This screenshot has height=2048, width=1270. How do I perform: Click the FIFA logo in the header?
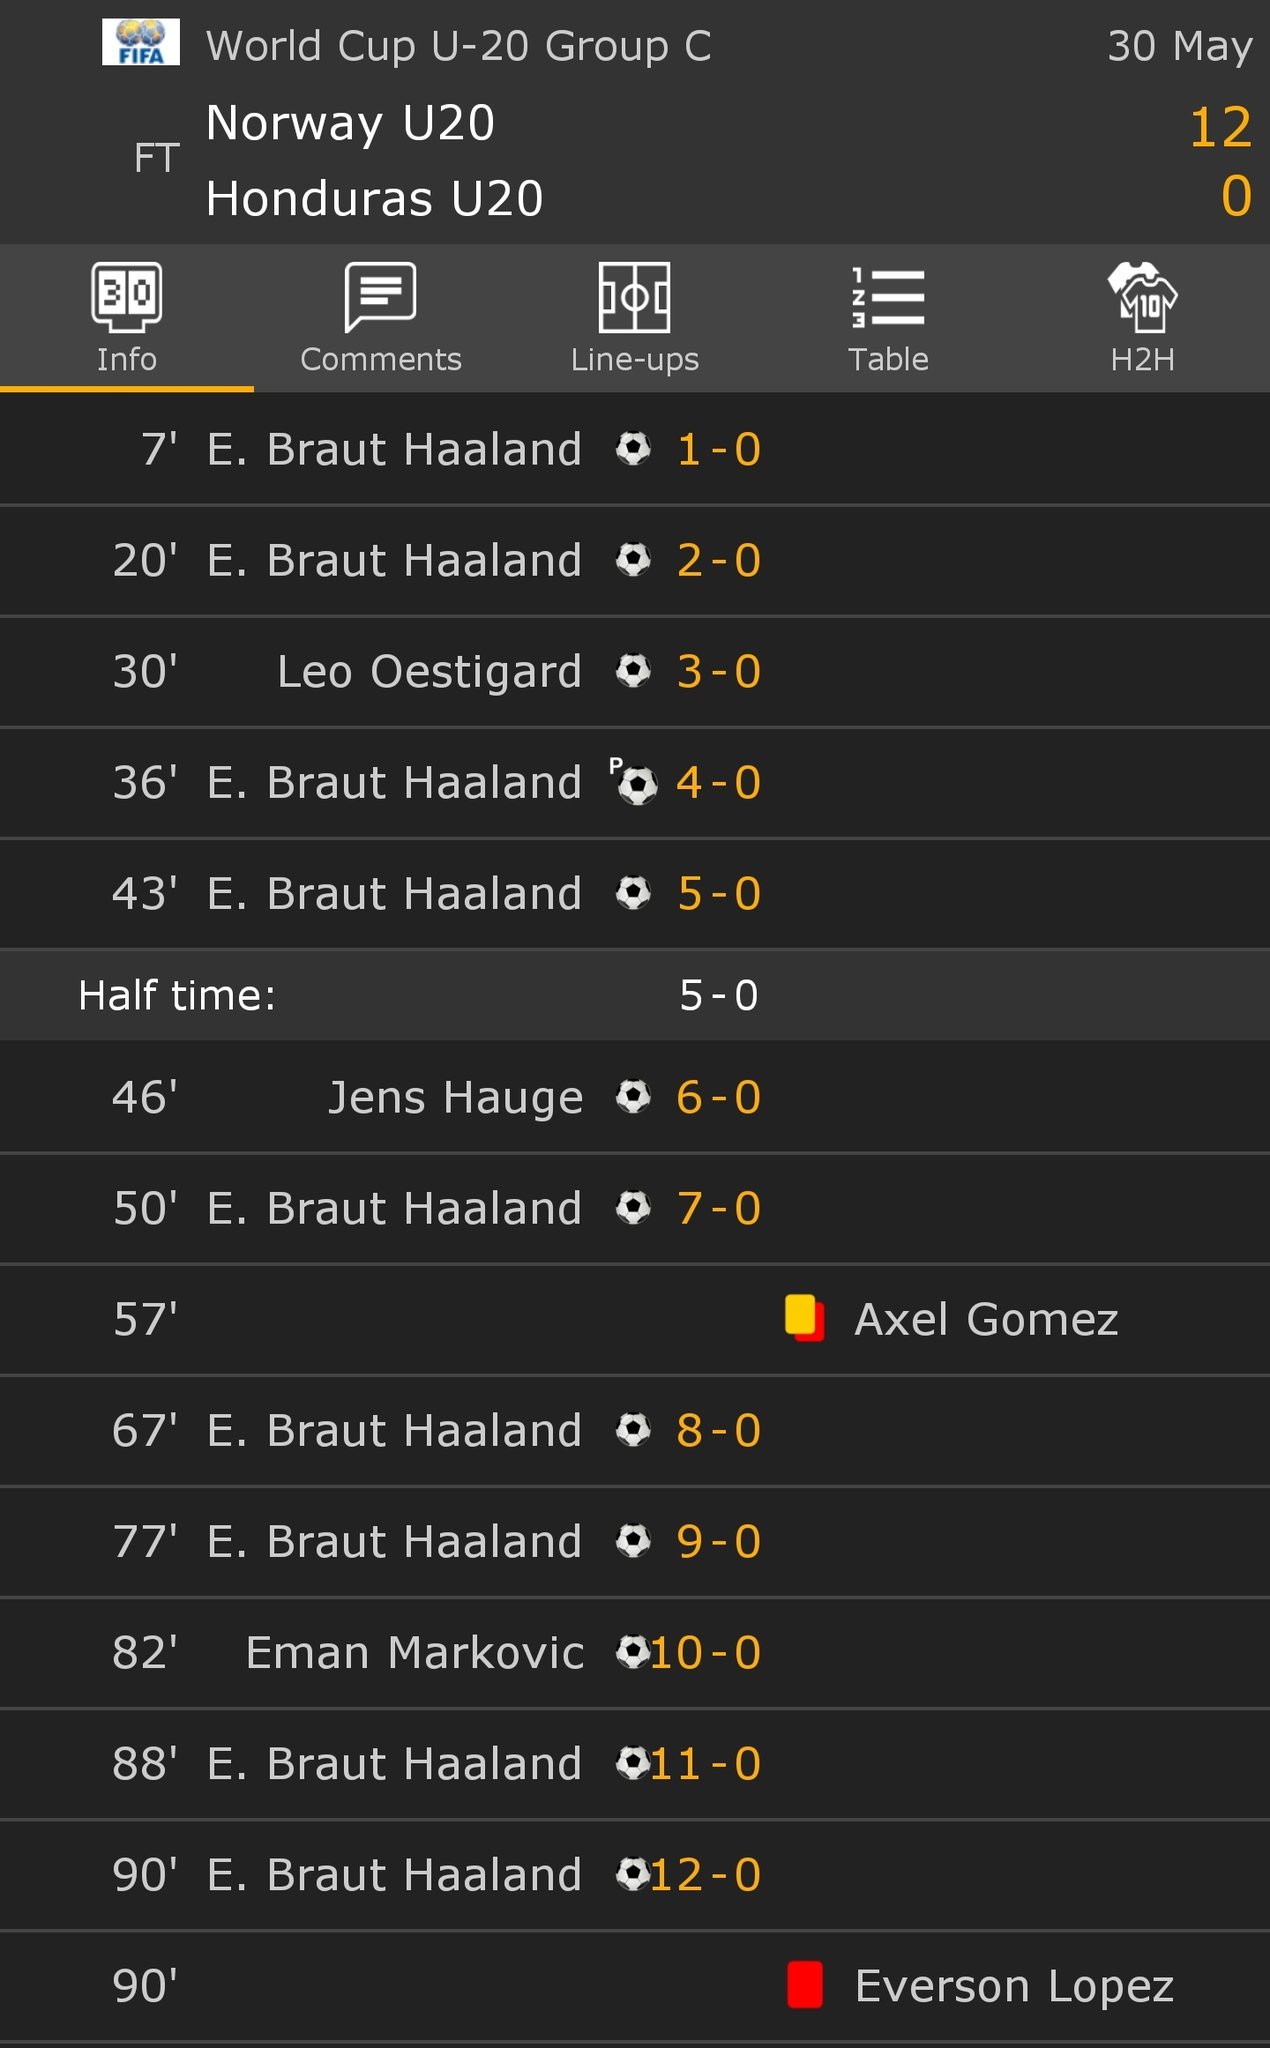141,43
